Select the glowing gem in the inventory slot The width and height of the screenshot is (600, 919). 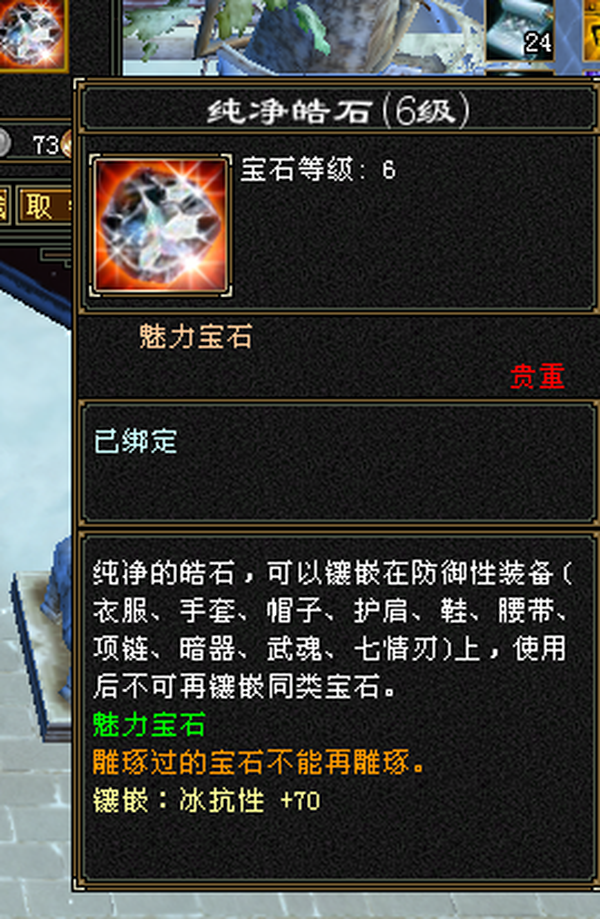[32, 34]
